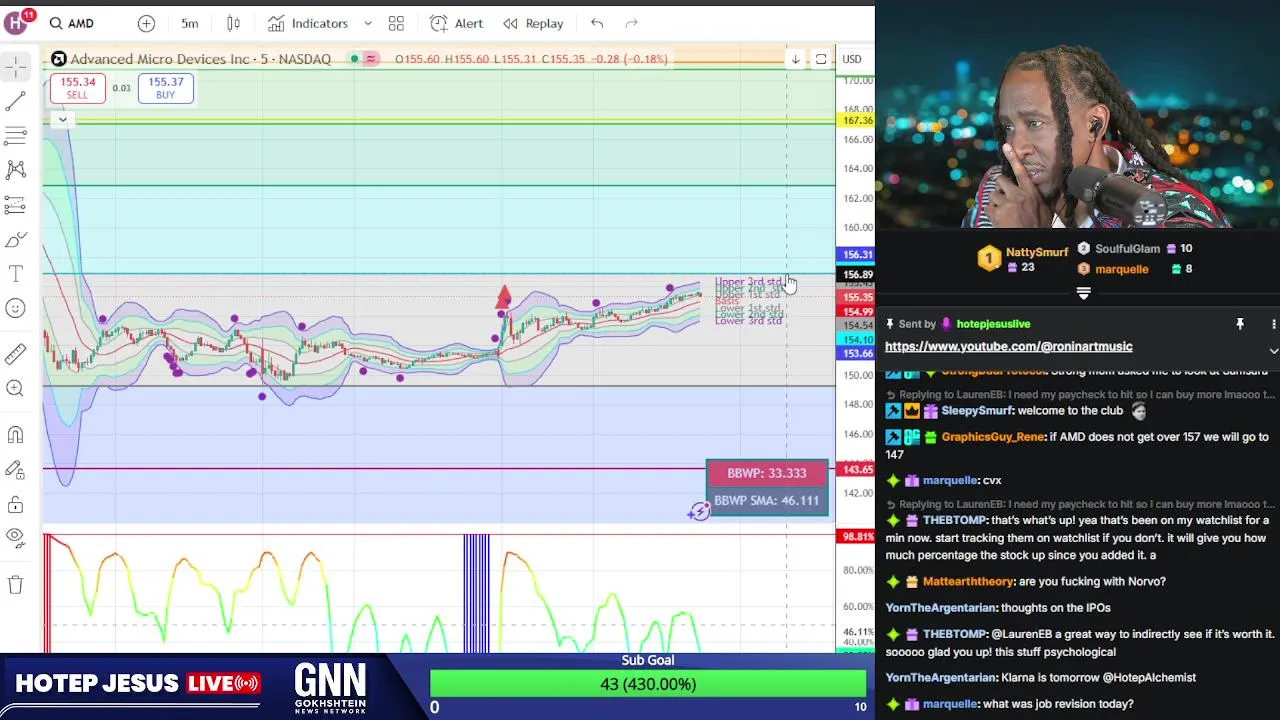This screenshot has width=1280, height=720.
Task: Click the pink data-mode badge in legend
Action: click(371, 59)
